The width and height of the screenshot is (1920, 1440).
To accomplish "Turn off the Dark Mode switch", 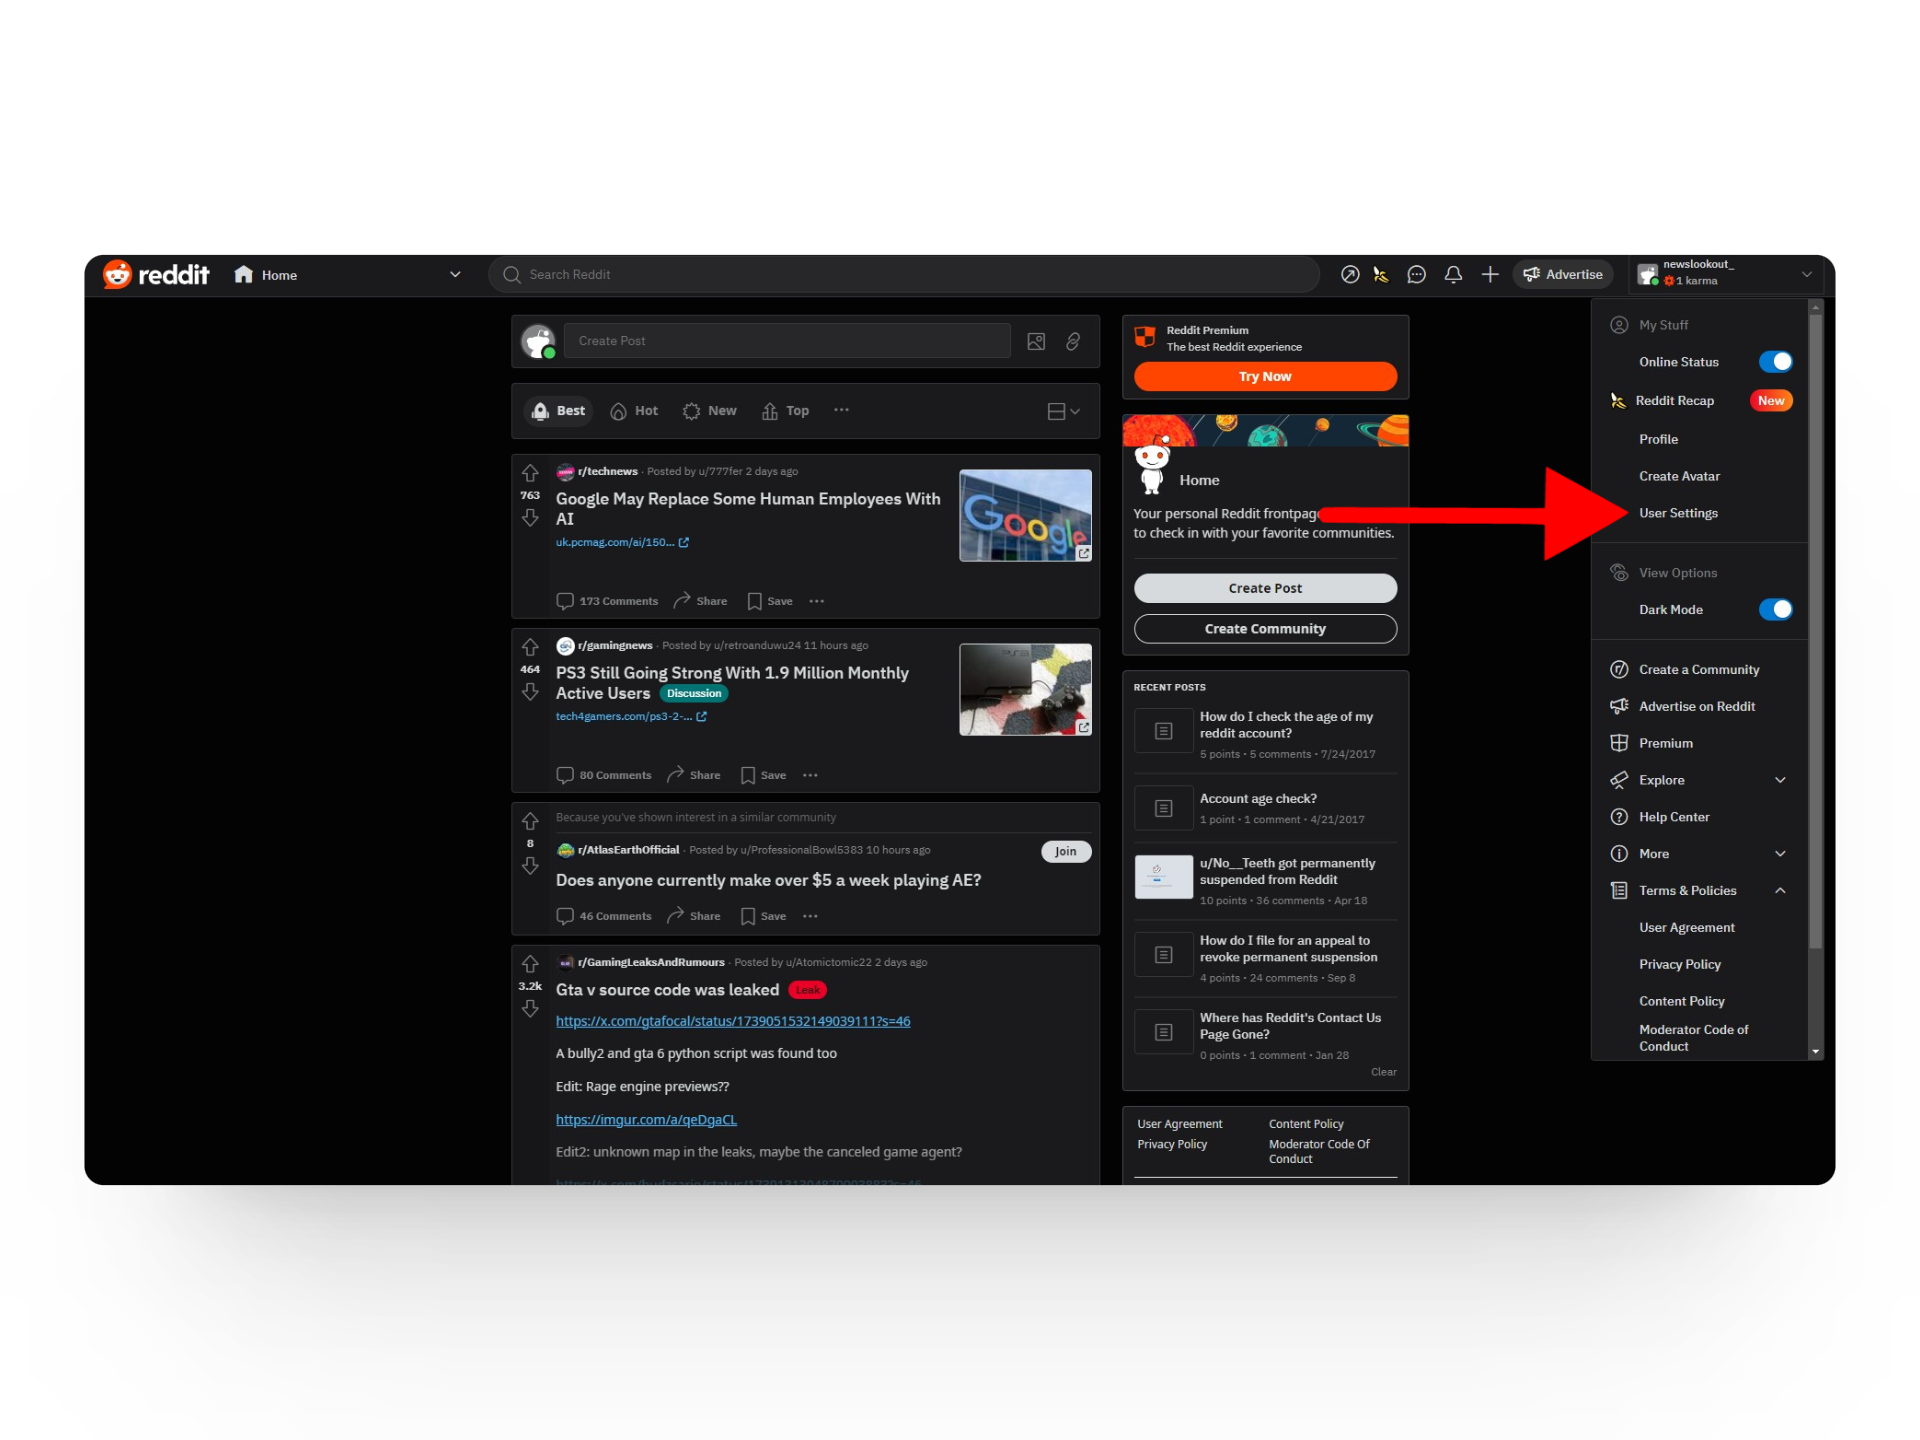I will 1775,609.
